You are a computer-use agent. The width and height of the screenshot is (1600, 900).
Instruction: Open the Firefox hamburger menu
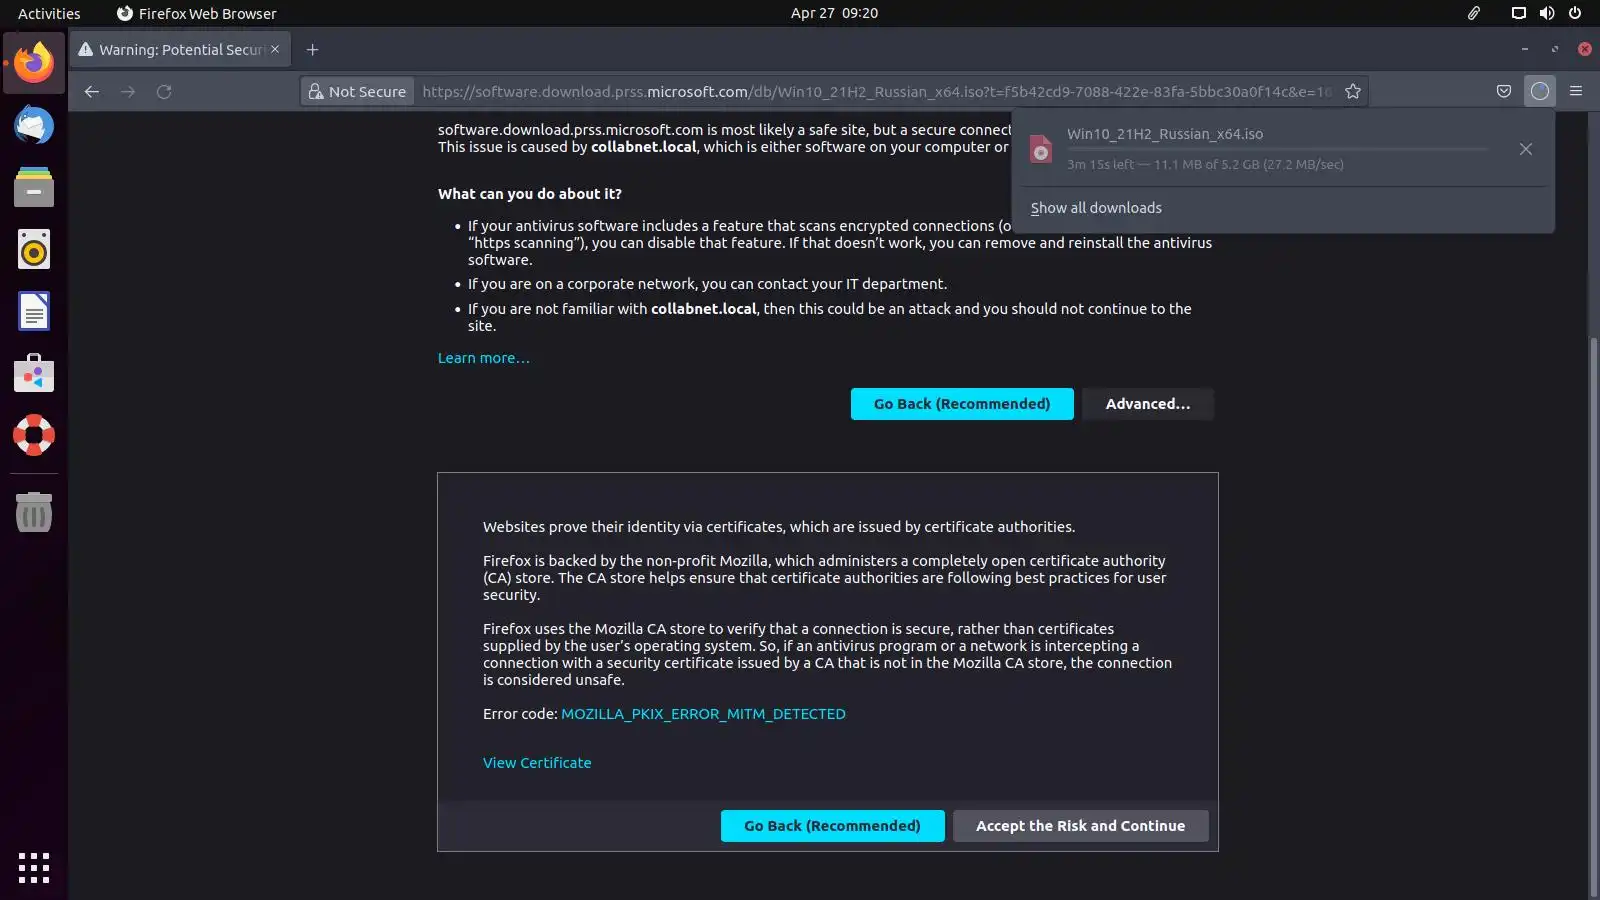tap(1576, 91)
